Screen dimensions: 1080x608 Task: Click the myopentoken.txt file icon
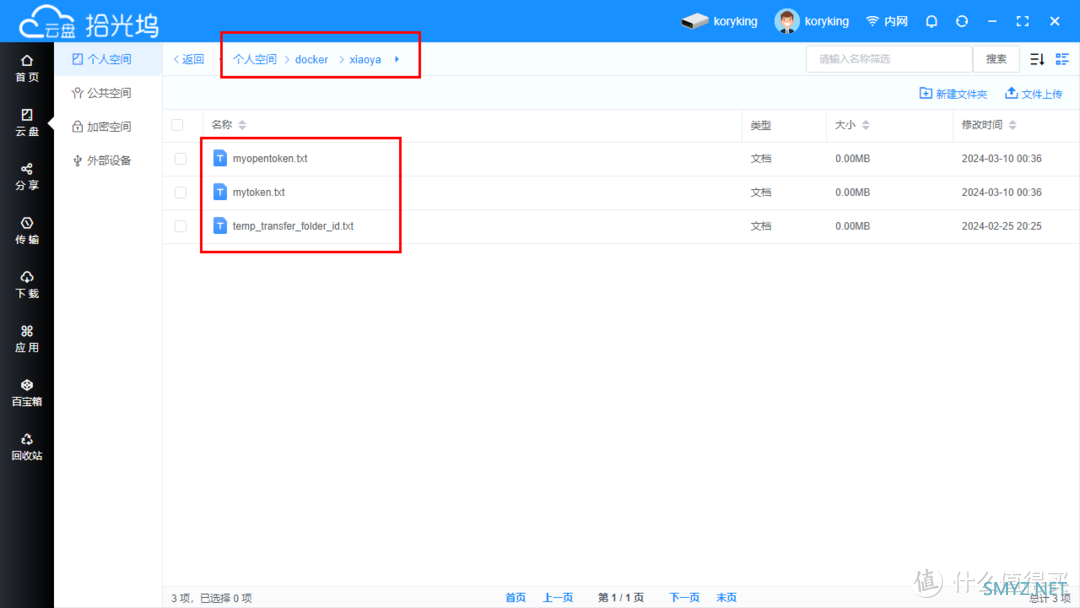220,158
